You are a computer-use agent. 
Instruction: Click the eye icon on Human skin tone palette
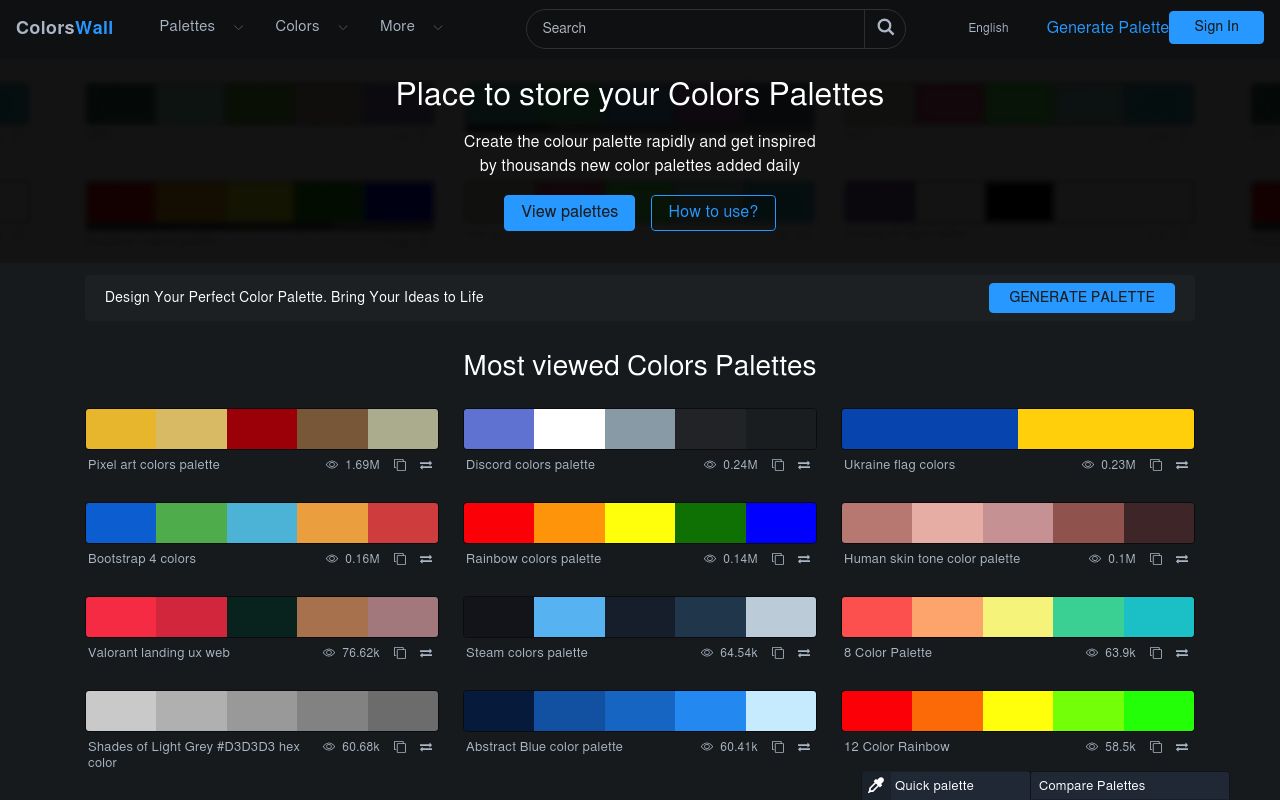tap(1094, 559)
